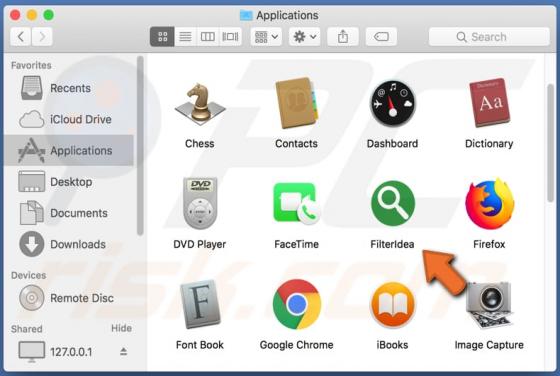The height and width of the screenshot is (376, 560).
Task: Open the gear Action menu dropdown
Action: [305, 37]
